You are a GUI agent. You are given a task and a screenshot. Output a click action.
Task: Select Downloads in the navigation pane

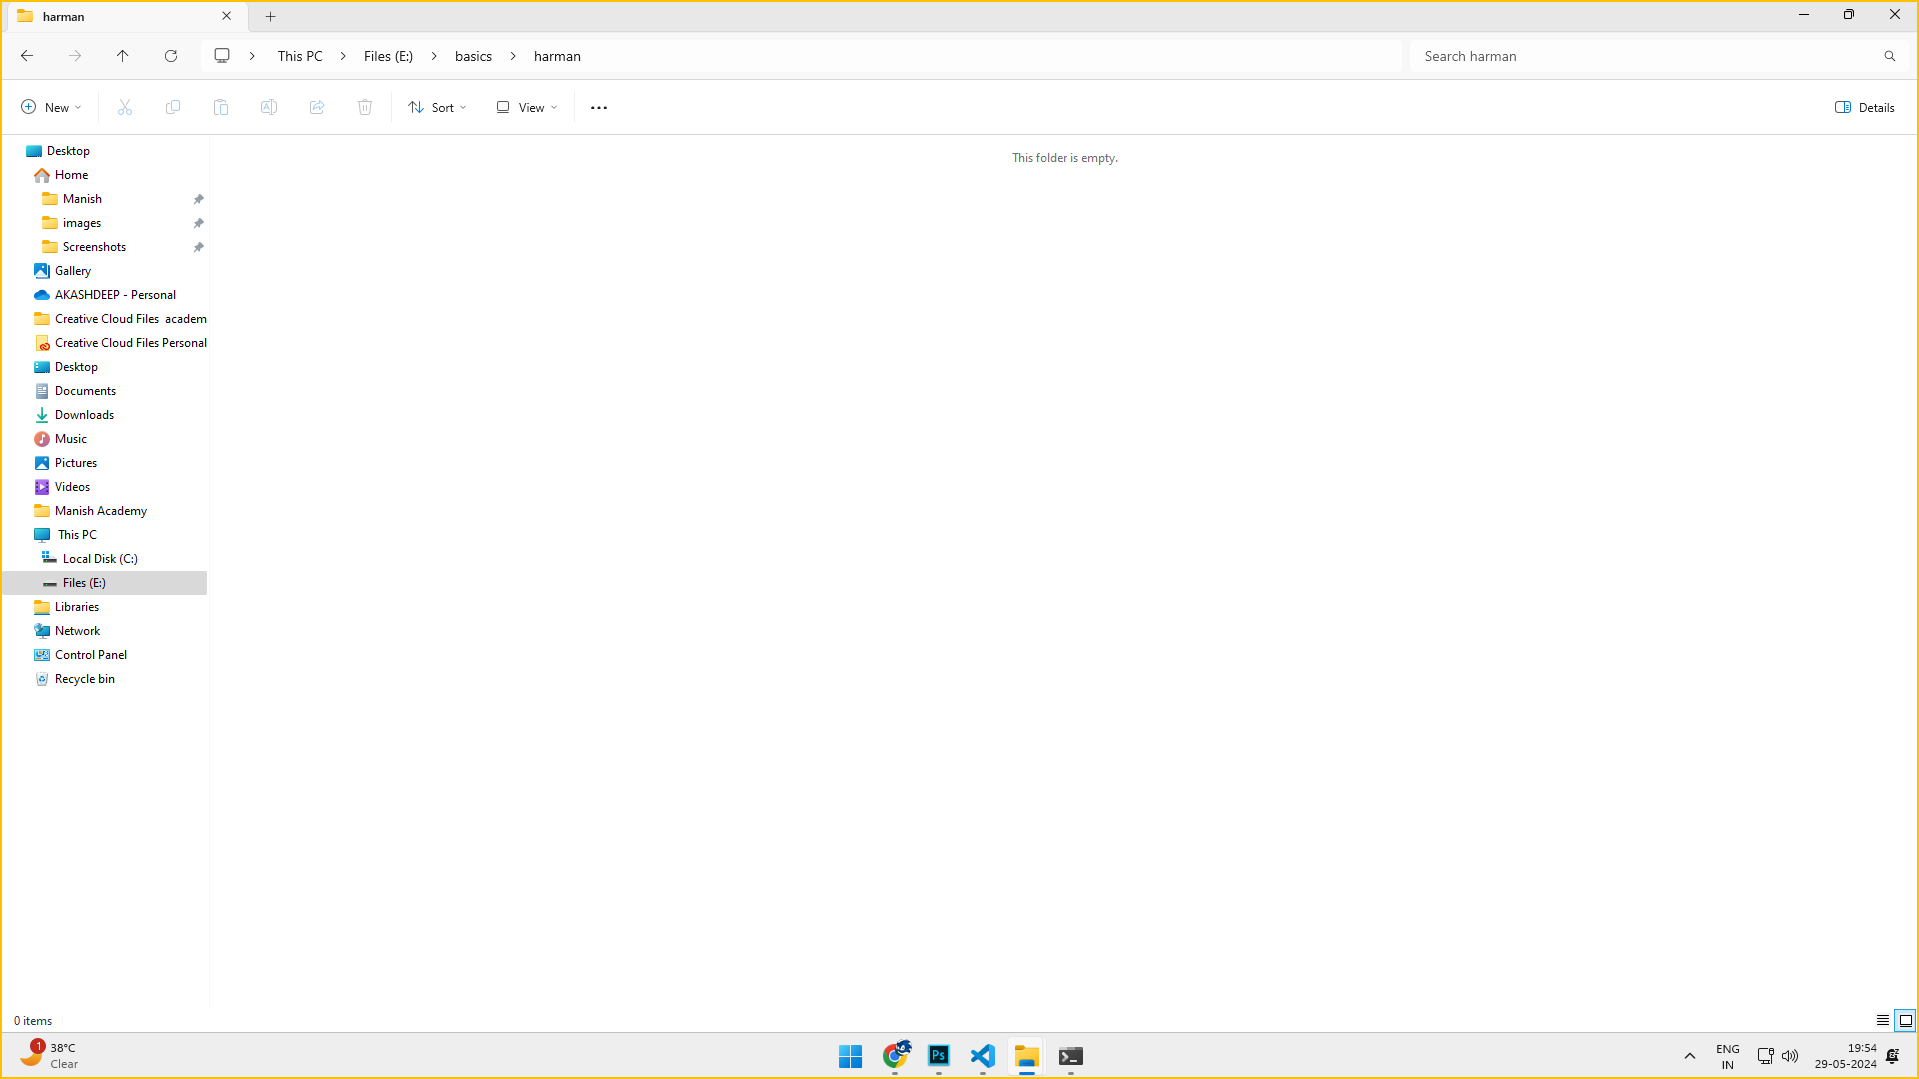(x=84, y=415)
